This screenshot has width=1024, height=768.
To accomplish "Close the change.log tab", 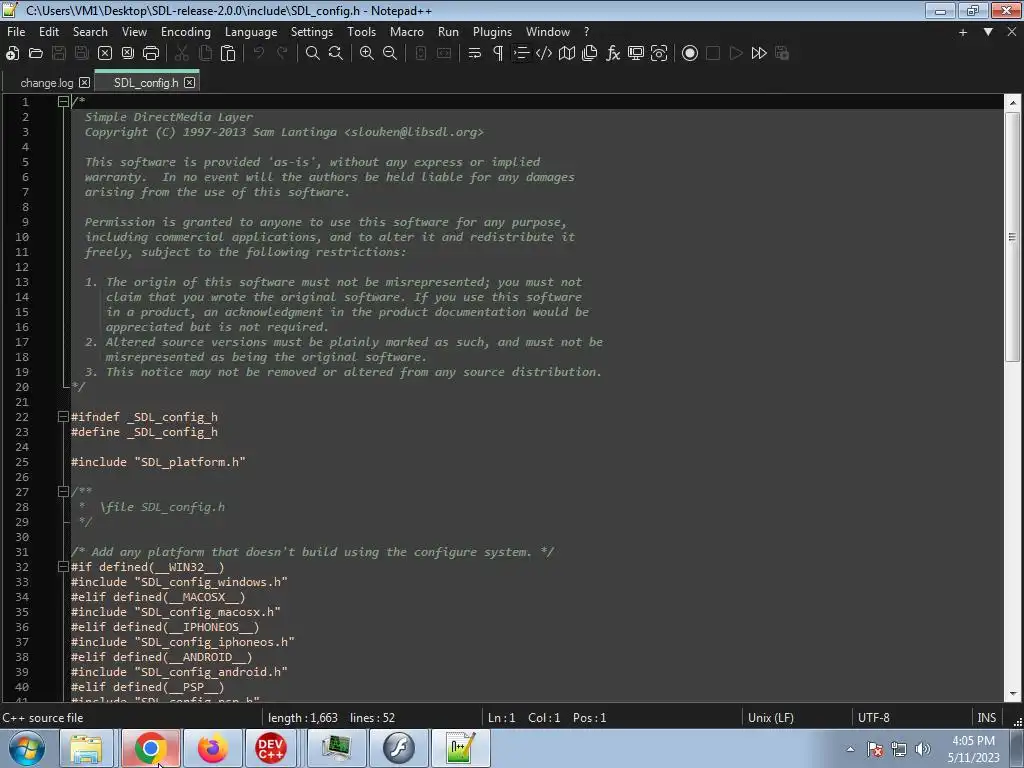I will [84, 82].
